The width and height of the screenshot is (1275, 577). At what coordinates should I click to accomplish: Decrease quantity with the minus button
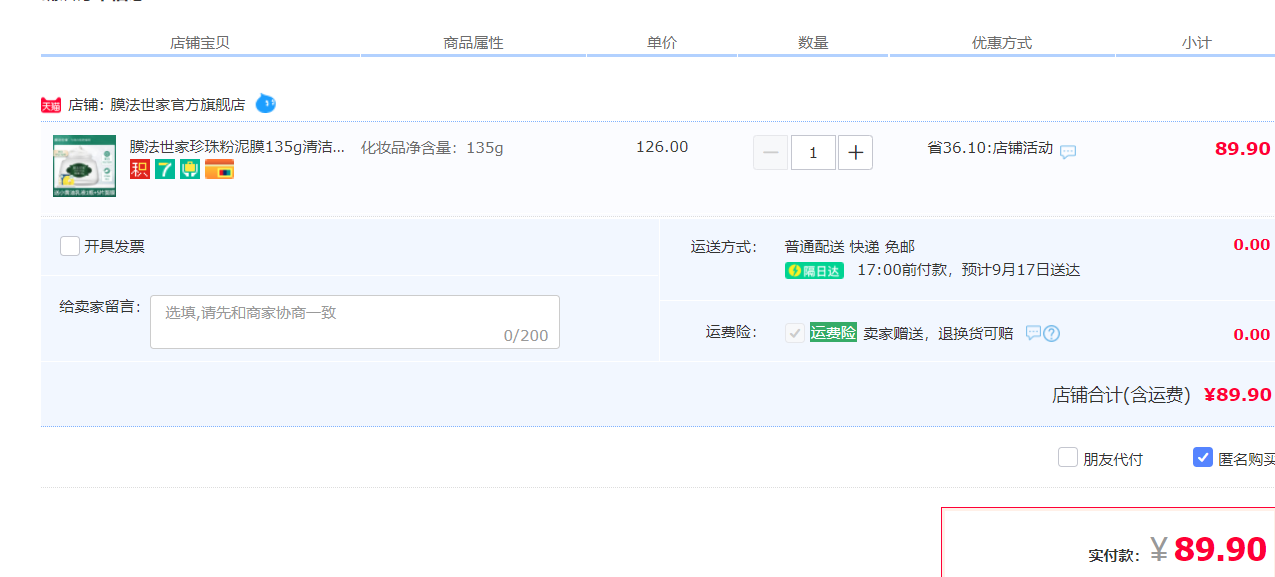(x=770, y=153)
